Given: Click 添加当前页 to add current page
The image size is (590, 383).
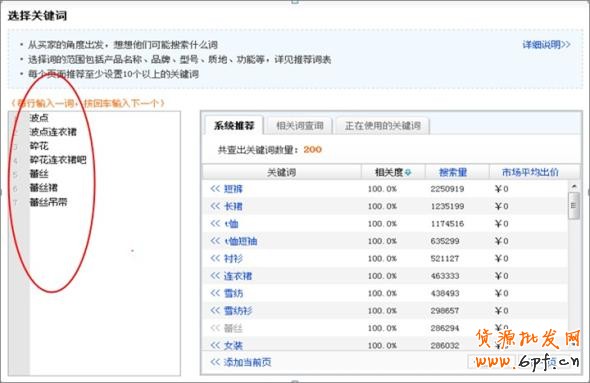Looking at the screenshot, I should point(248,362).
